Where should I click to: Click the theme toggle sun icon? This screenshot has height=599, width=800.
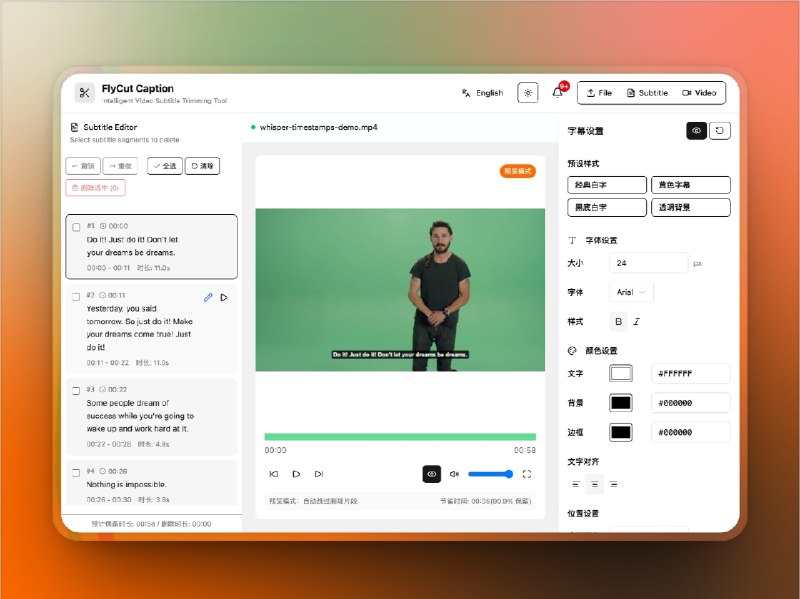(528, 92)
